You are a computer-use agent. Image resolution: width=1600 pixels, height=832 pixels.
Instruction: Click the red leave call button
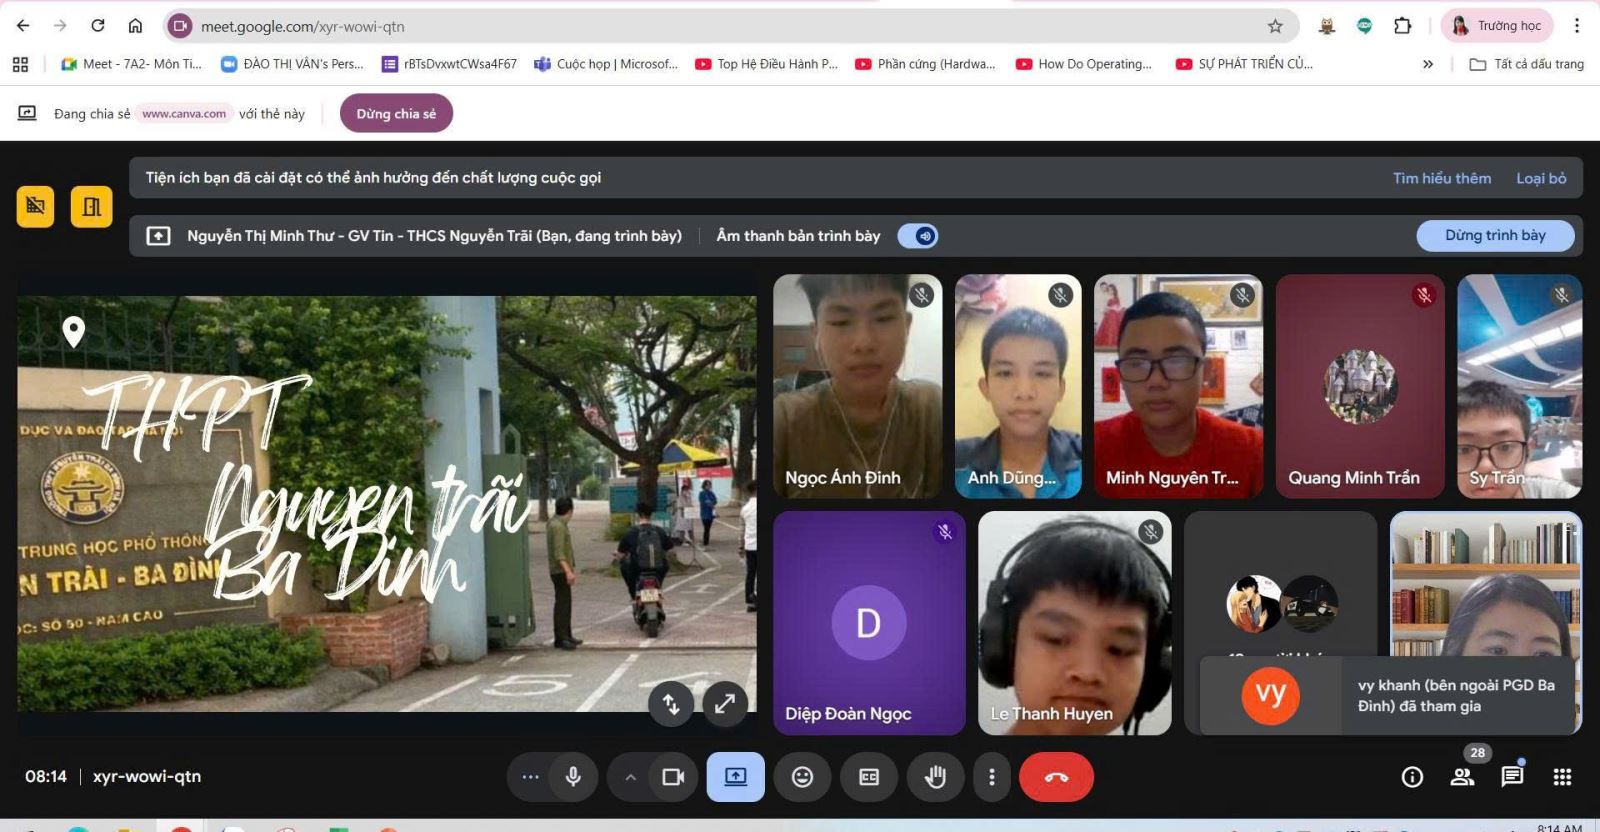[x=1056, y=777]
